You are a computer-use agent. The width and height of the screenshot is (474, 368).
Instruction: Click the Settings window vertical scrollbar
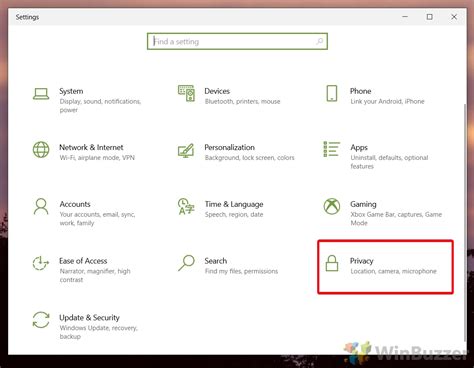click(x=465, y=222)
